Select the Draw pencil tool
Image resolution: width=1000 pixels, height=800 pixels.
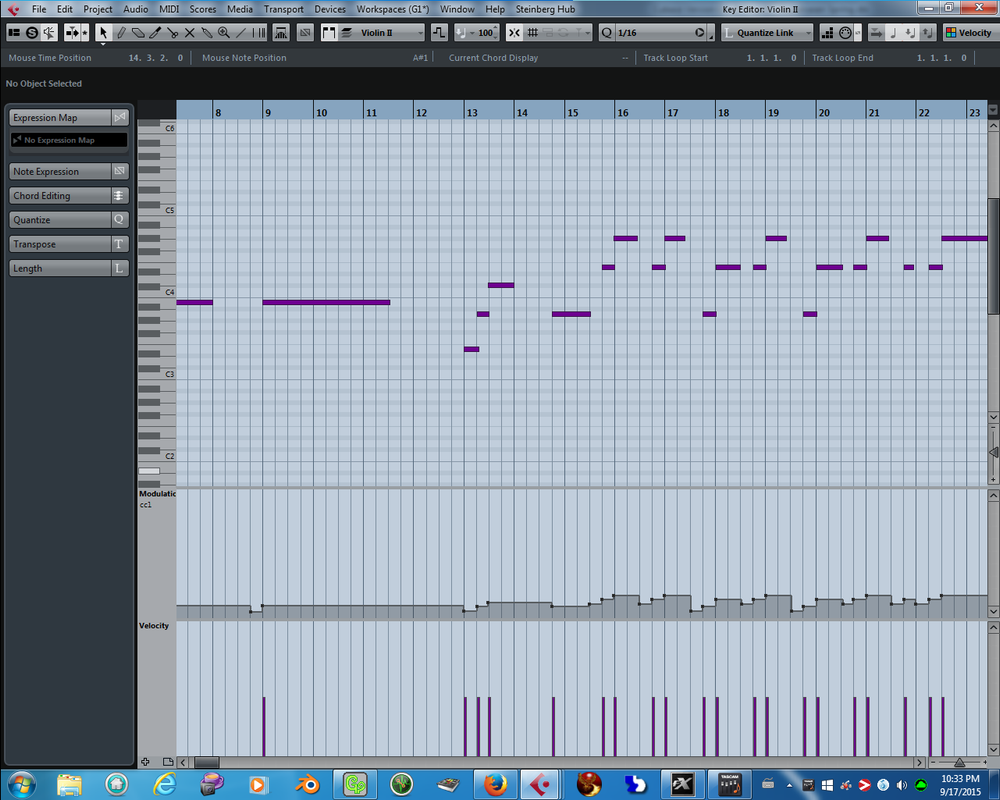pos(121,33)
